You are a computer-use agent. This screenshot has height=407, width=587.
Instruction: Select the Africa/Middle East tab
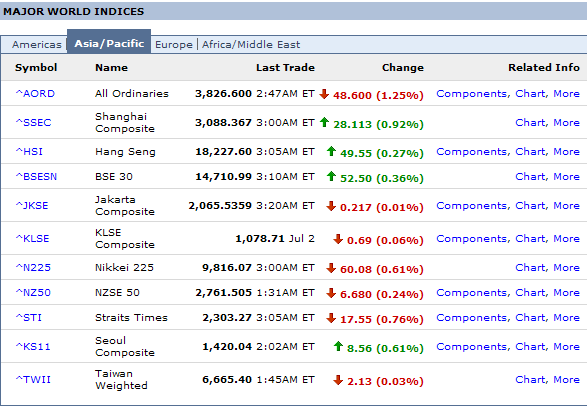point(251,45)
